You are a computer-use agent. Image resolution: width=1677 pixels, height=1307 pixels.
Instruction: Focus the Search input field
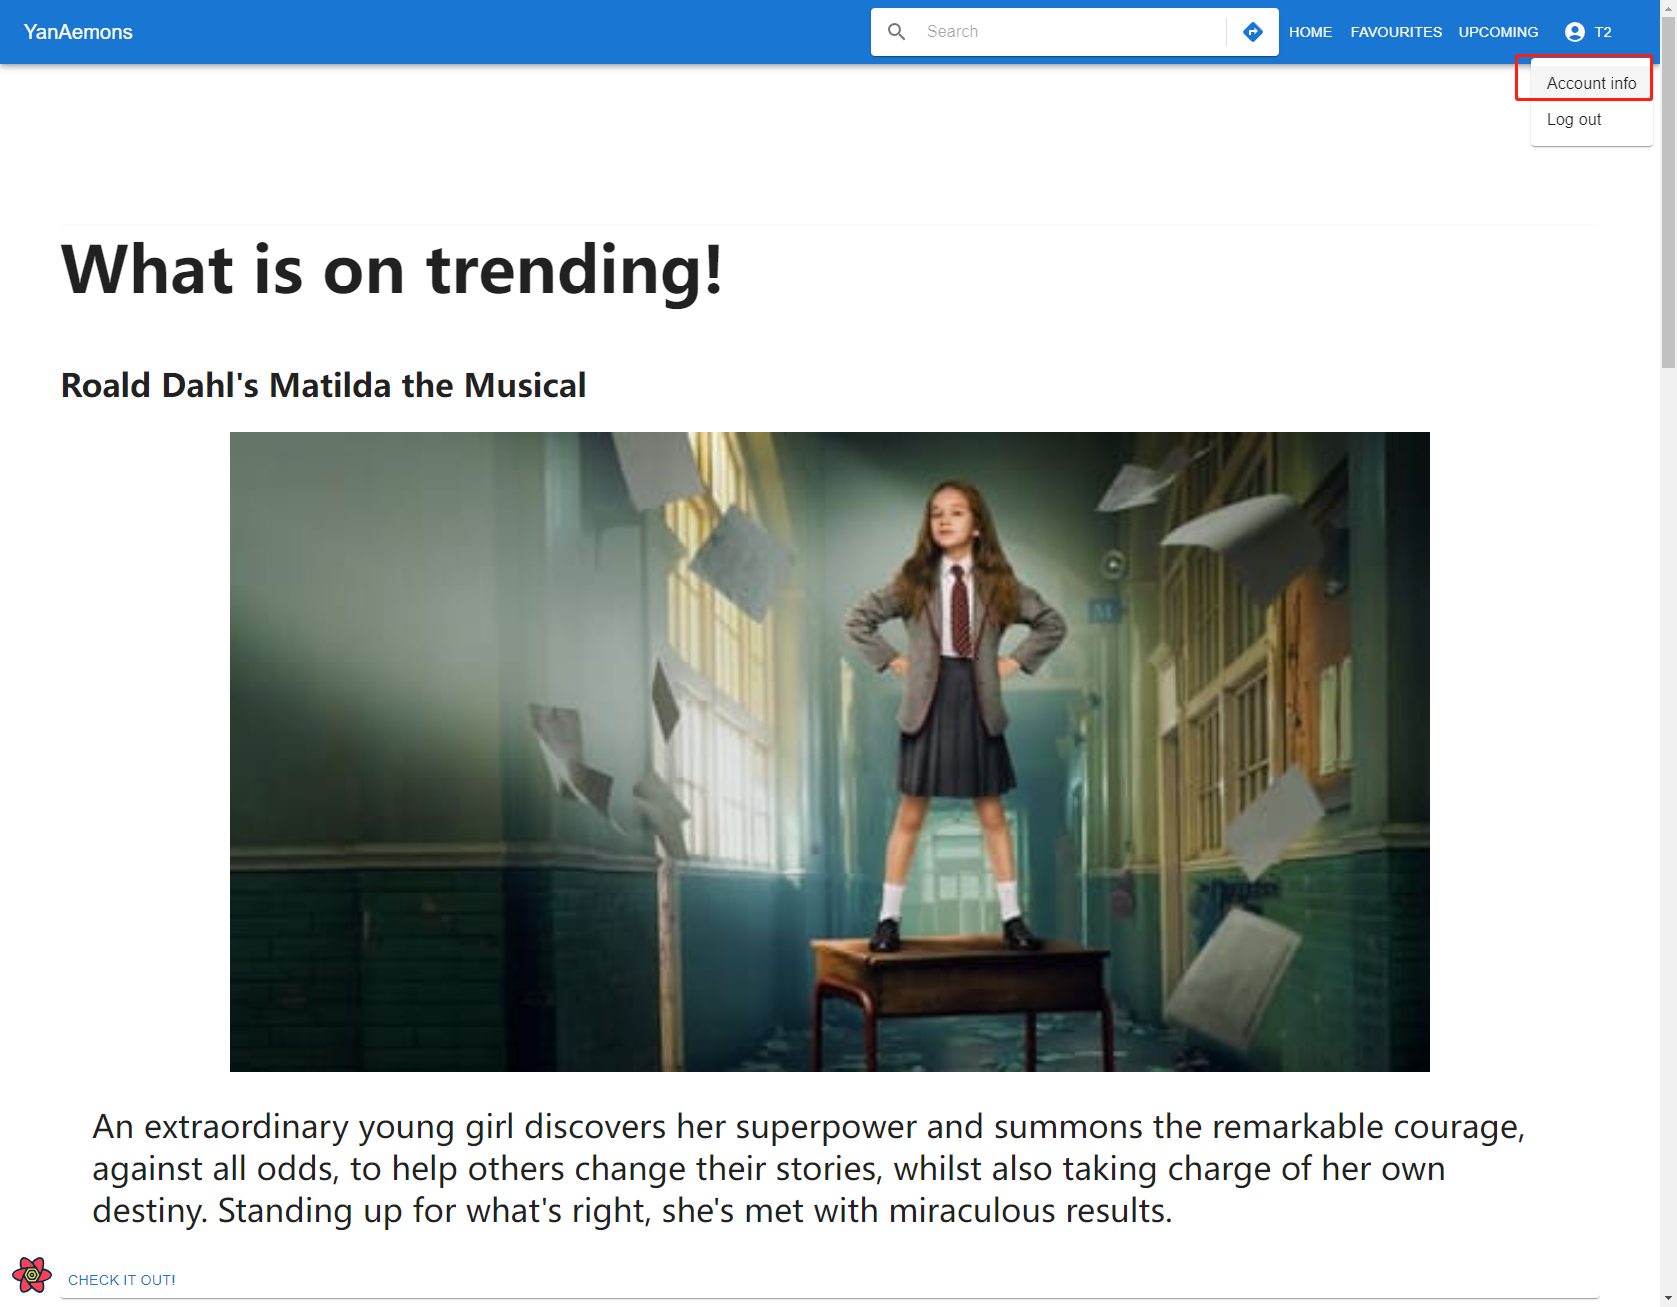click(x=1070, y=32)
